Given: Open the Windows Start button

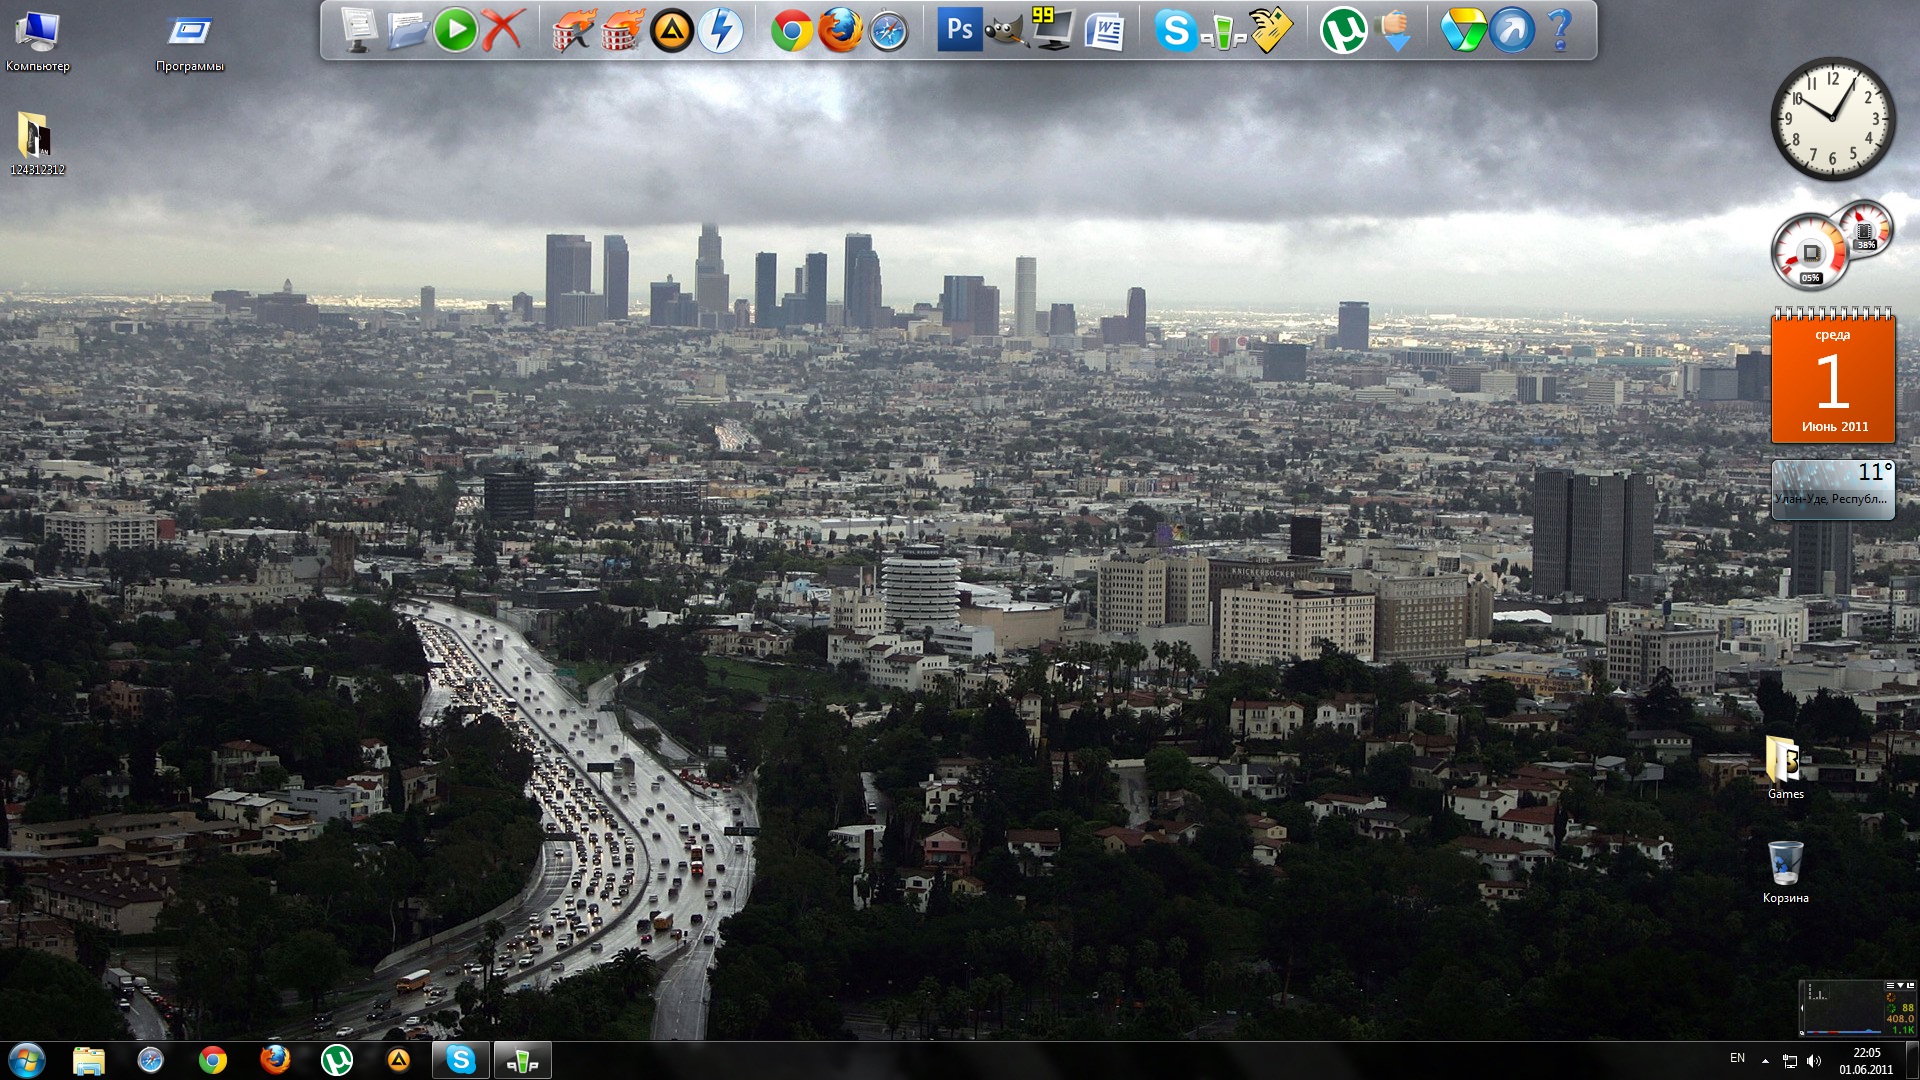Looking at the screenshot, I should [27, 1060].
